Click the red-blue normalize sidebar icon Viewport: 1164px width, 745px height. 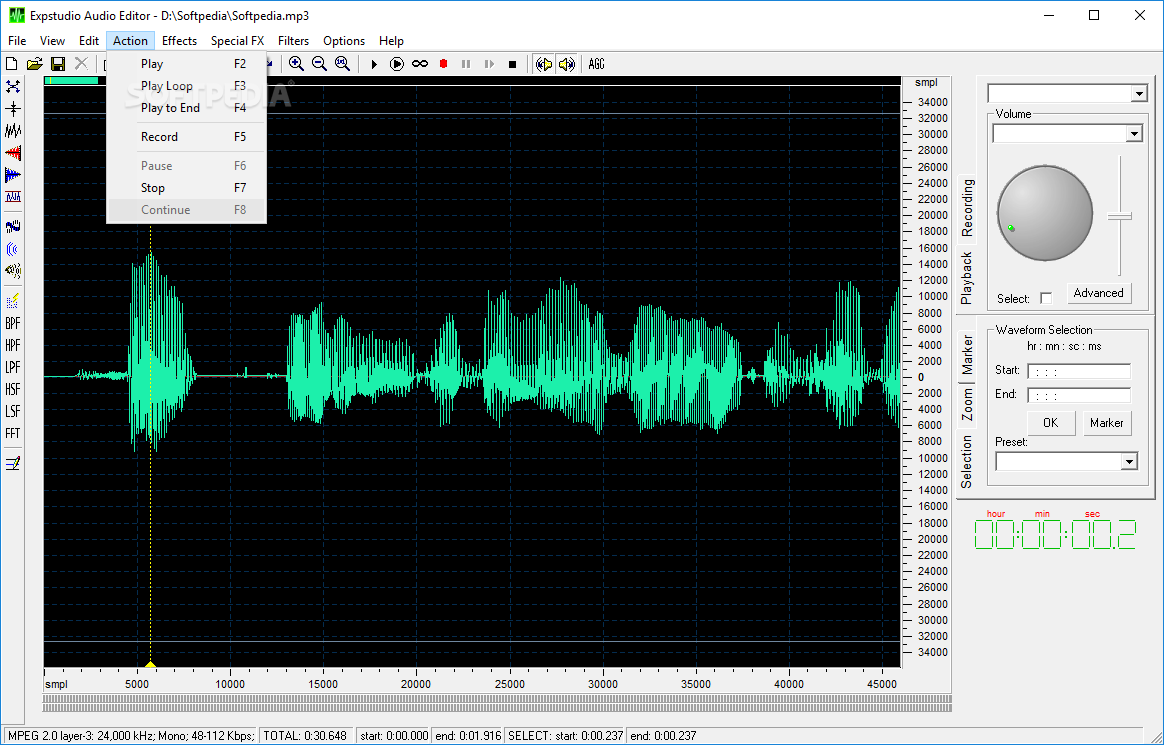coord(13,197)
